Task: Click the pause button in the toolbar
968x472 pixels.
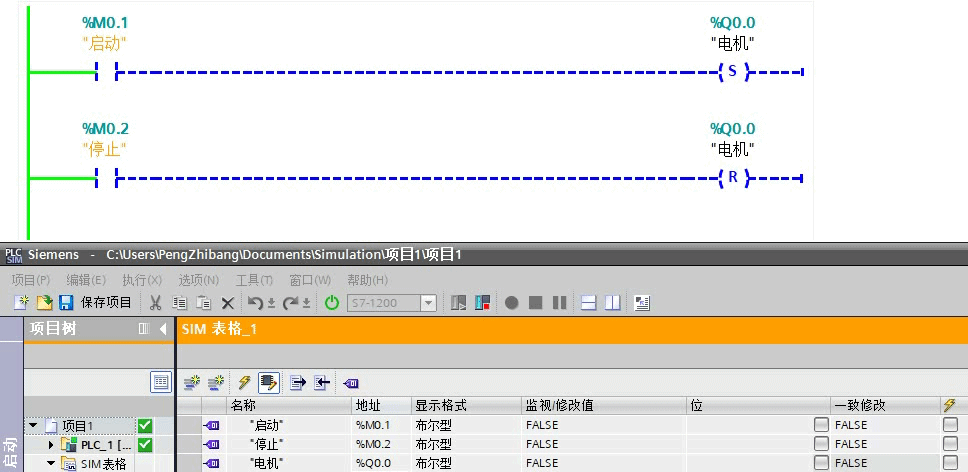Action: pyautogui.click(x=559, y=303)
